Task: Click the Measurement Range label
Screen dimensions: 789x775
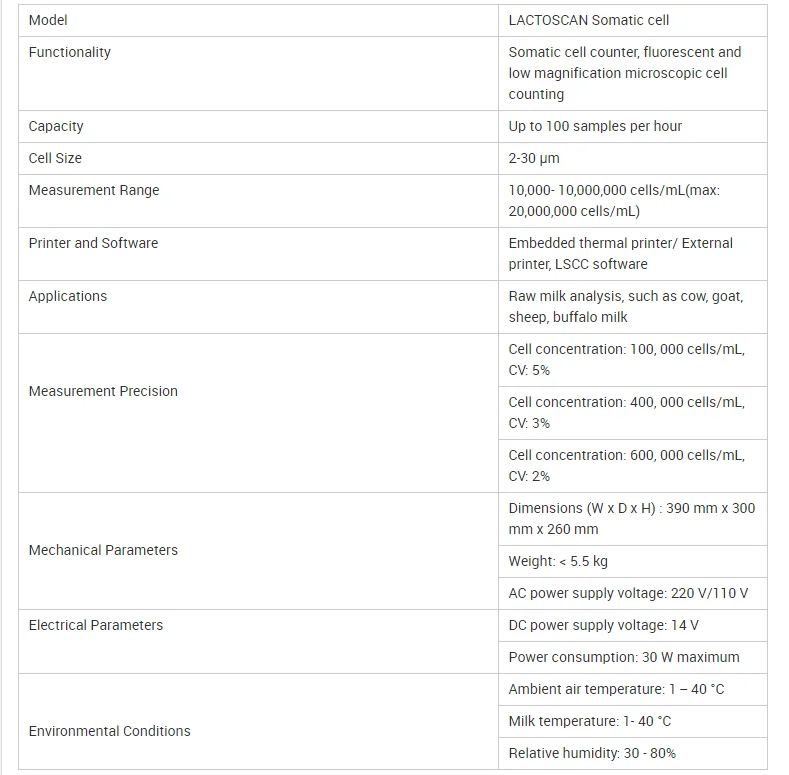Action: pos(94,190)
